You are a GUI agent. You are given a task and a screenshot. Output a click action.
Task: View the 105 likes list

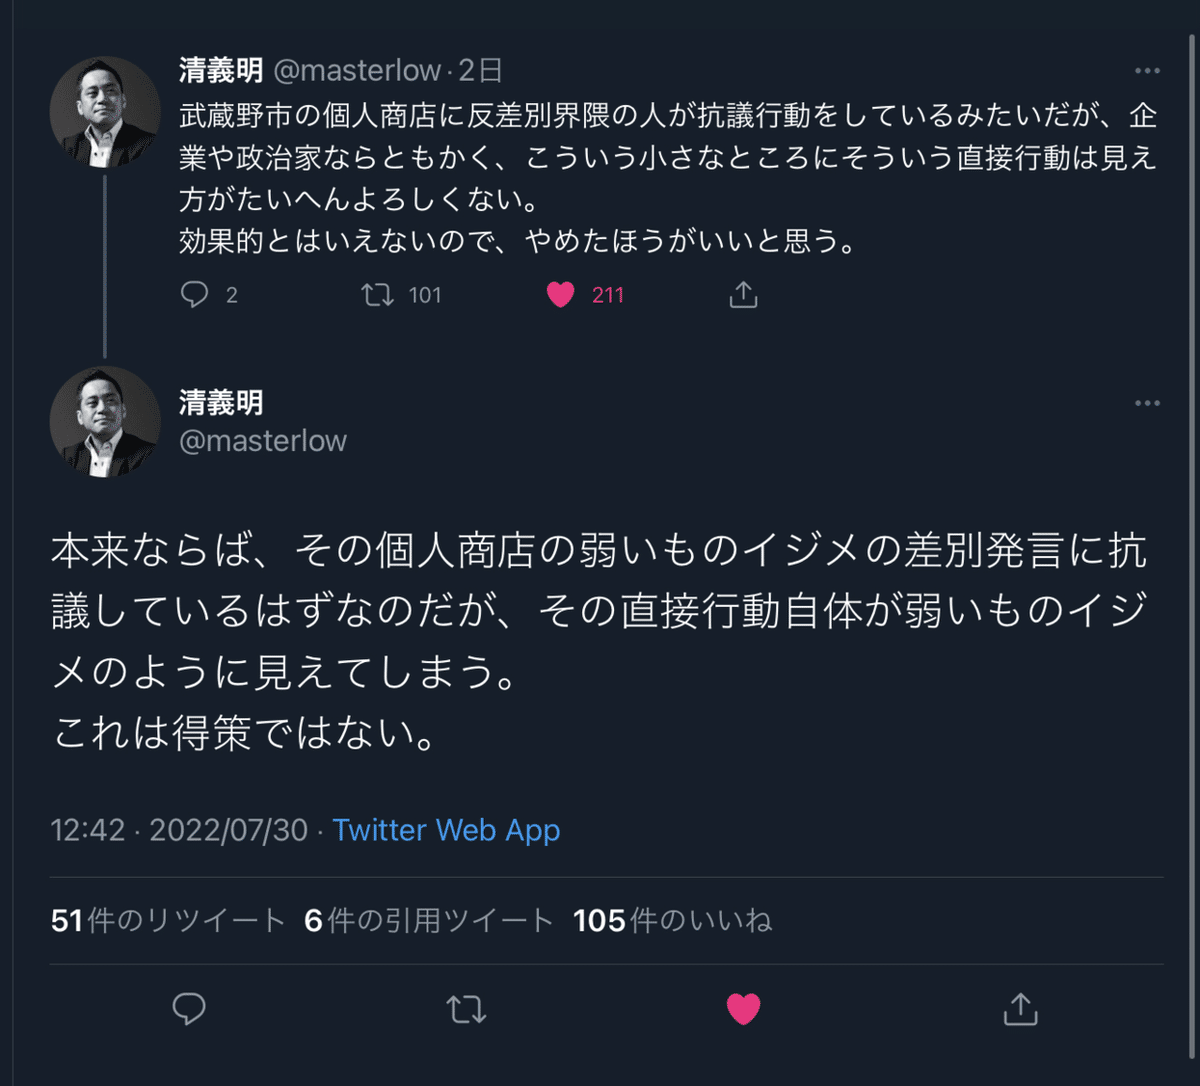[672, 920]
